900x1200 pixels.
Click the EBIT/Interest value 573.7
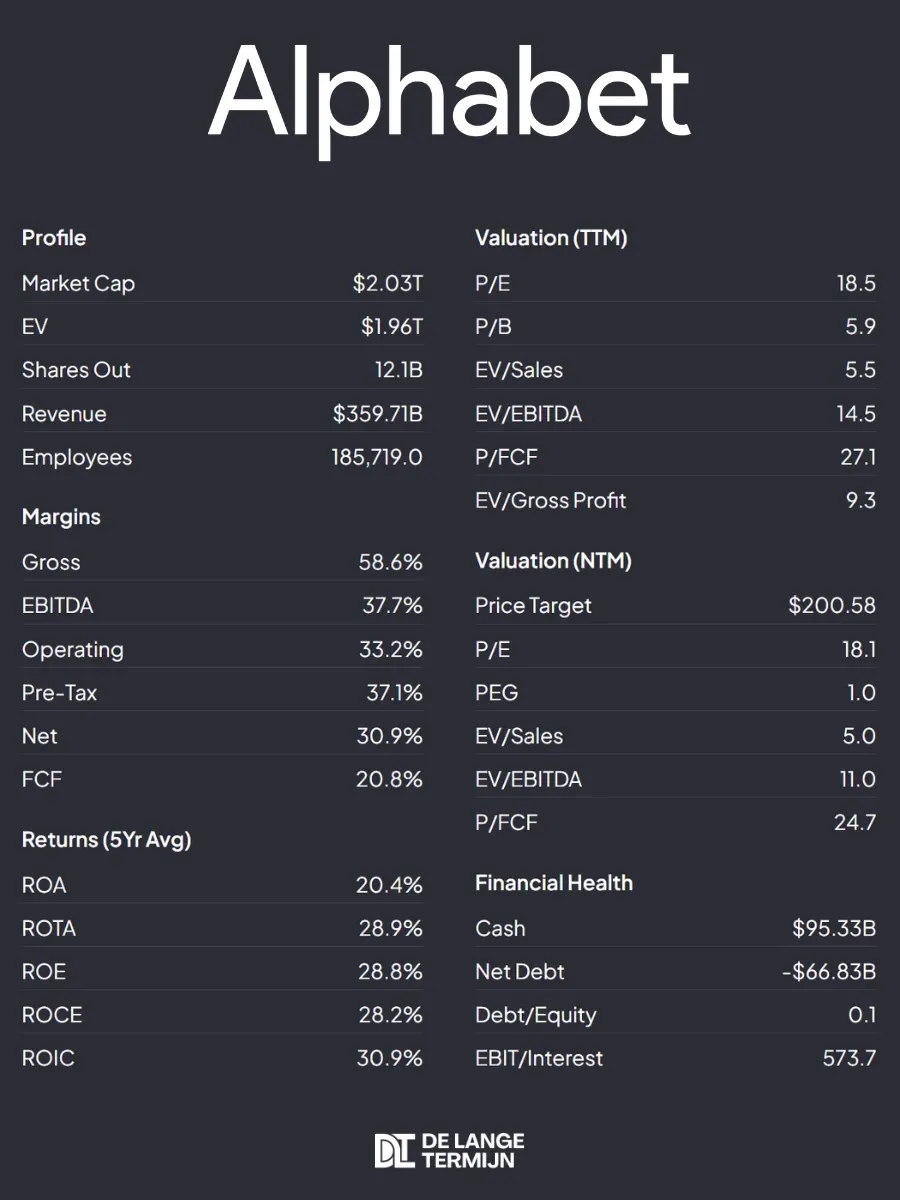point(850,1058)
